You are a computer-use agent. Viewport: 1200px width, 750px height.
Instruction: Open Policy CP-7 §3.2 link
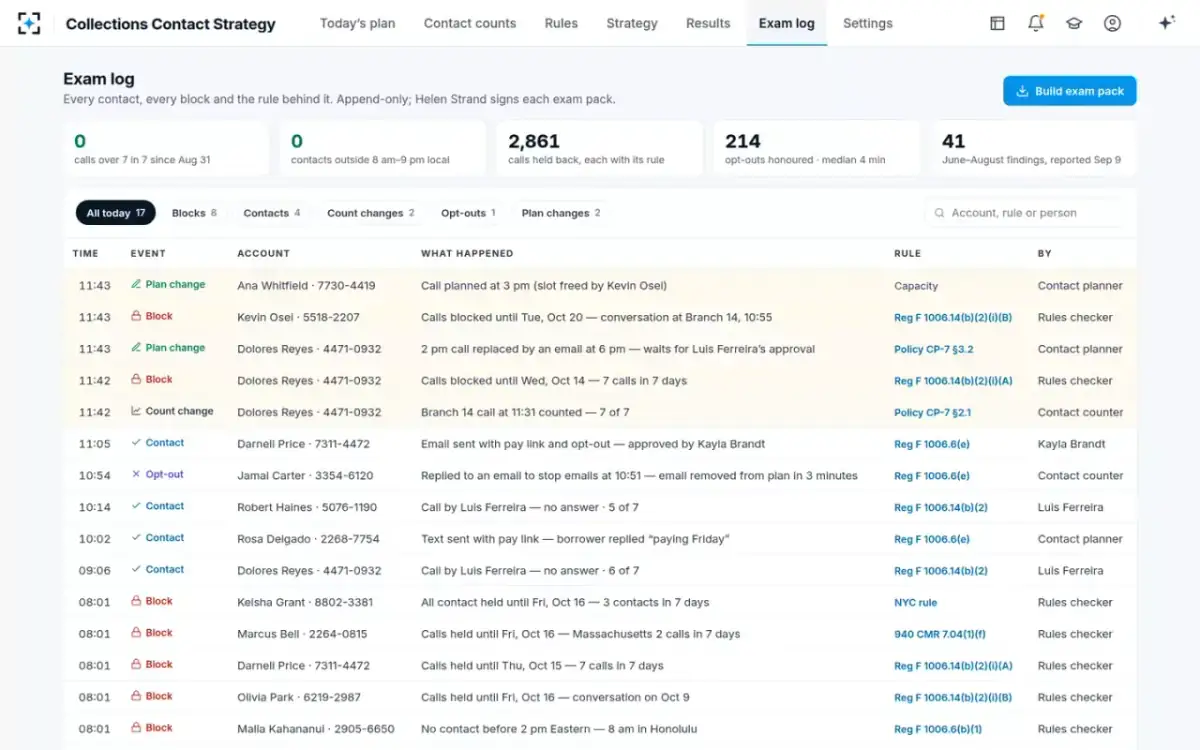pos(934,349)
